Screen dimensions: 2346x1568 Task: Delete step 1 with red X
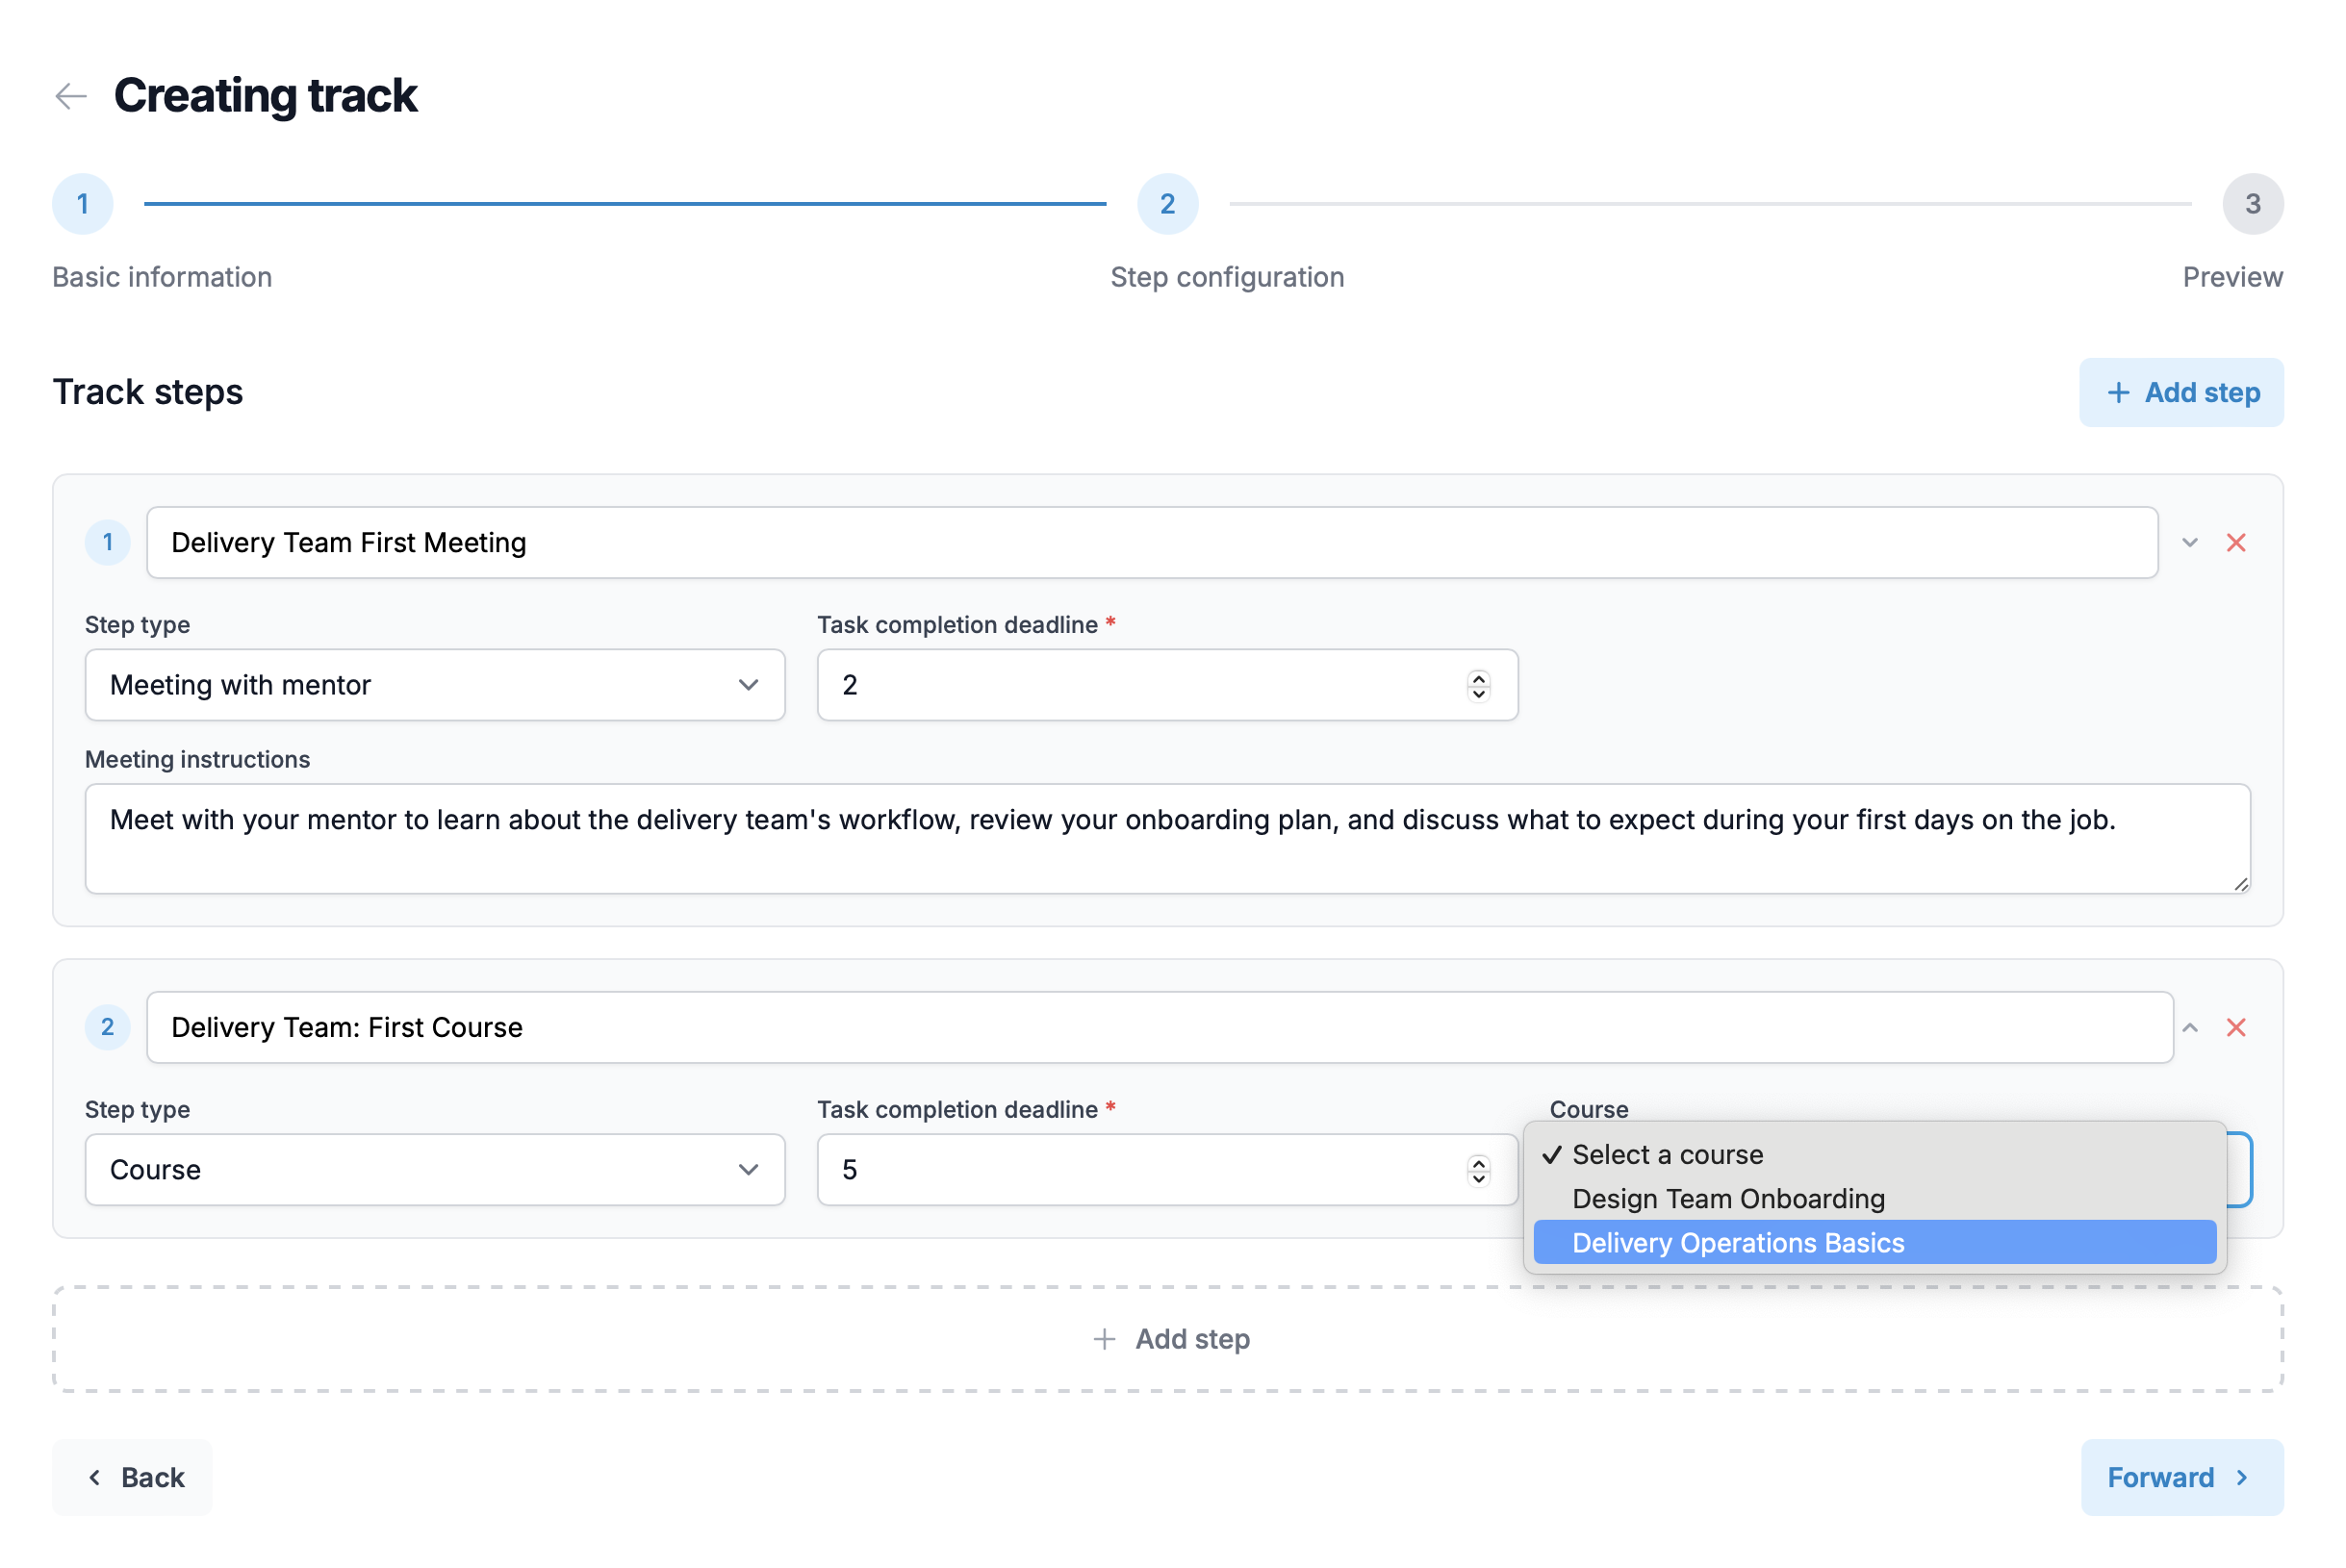[2236, 542]
